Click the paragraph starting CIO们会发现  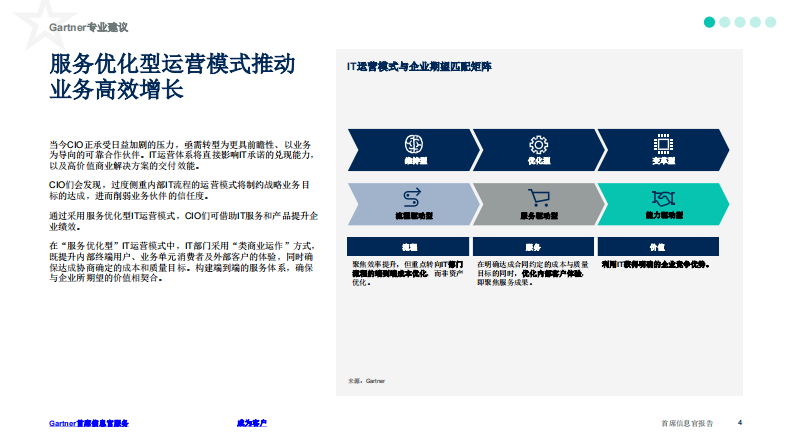pos(180,191)
